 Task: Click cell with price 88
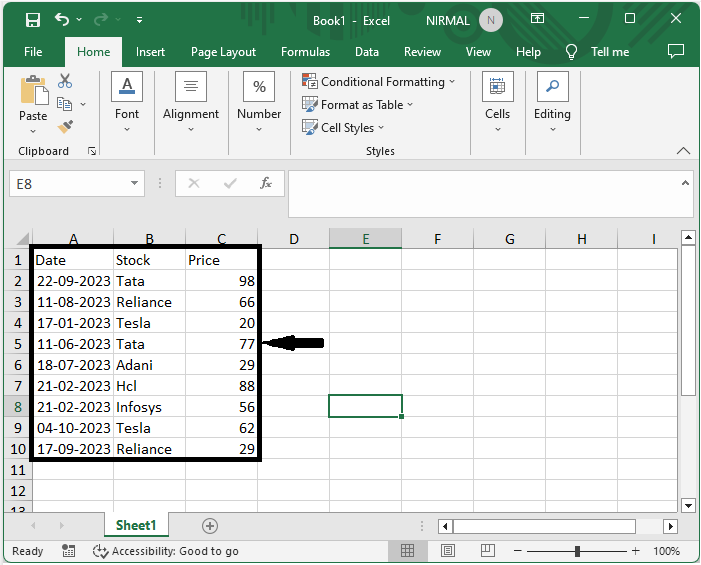(221, 386)
